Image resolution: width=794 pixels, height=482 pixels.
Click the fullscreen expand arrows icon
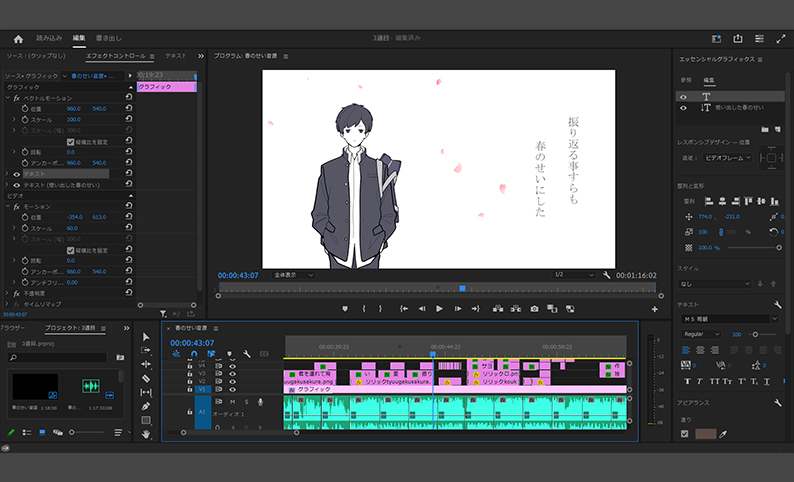pos(780,38)
